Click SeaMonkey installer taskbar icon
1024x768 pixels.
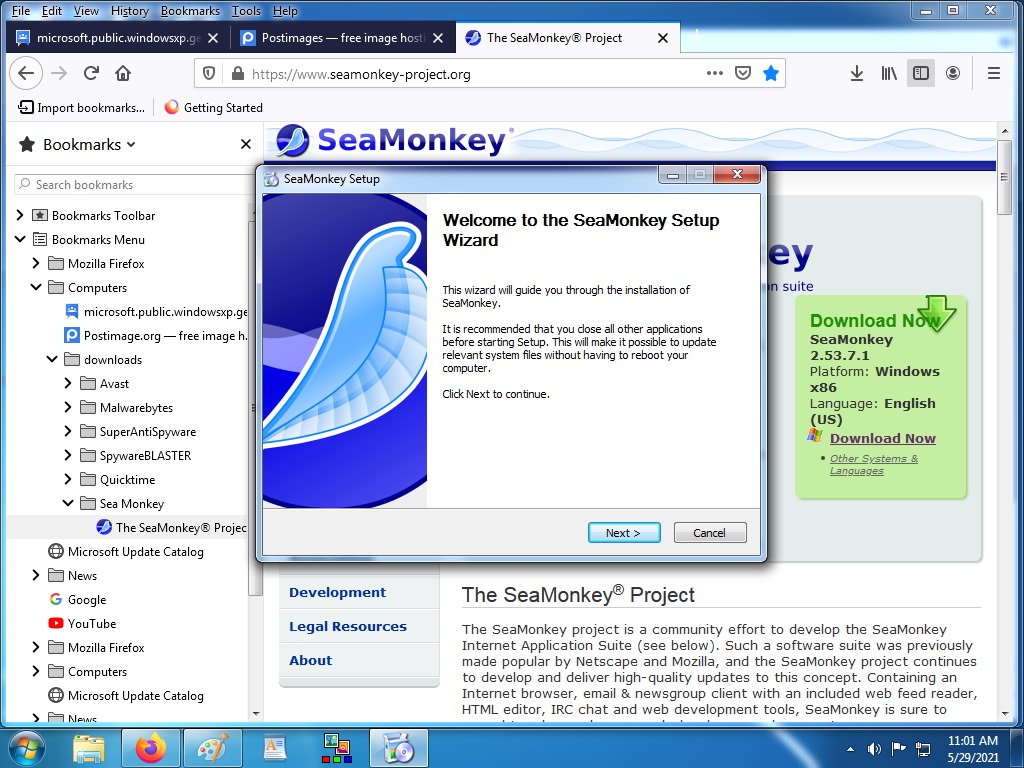[x=399, y=748]
